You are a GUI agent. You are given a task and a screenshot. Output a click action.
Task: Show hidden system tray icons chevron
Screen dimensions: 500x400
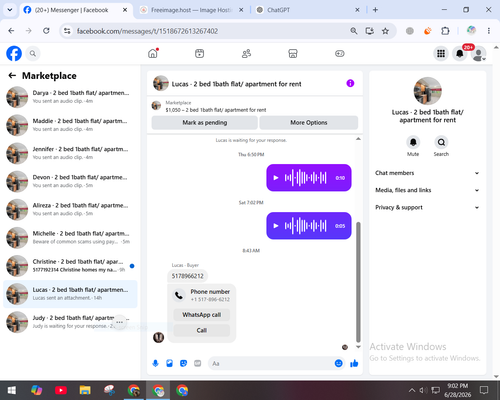pyautogui.click(x=412, y=390)
